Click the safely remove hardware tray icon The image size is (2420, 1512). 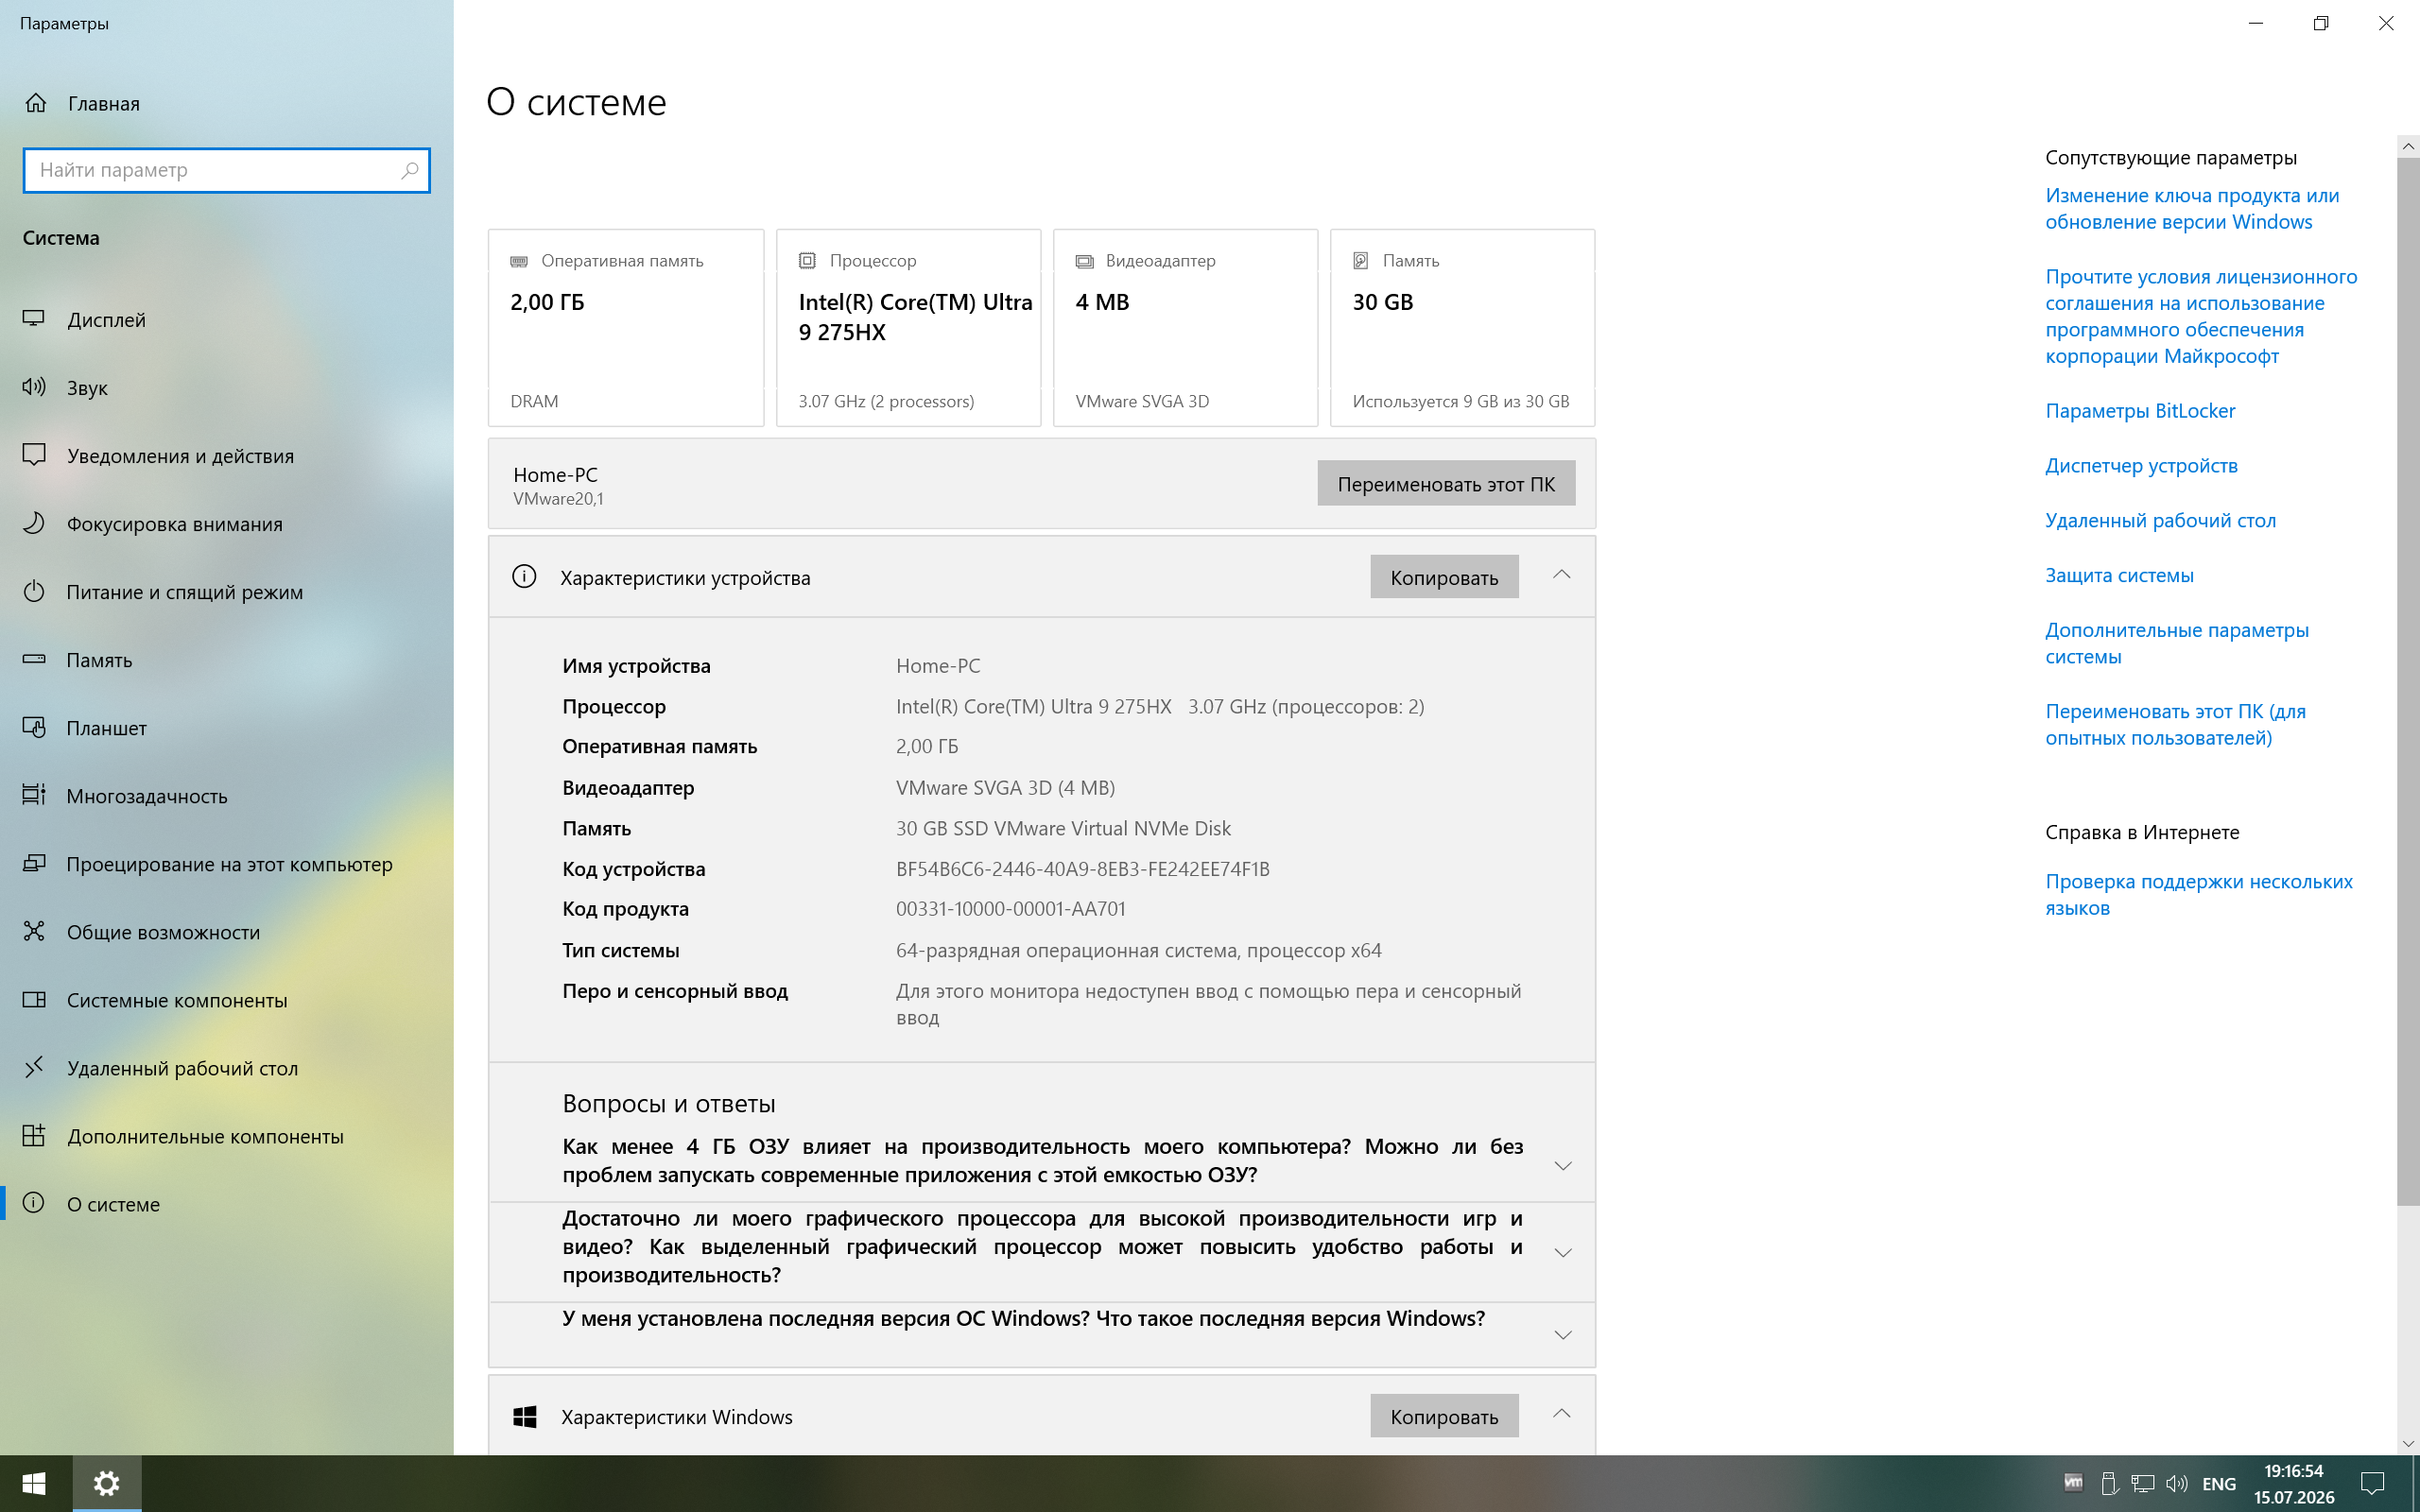2109,1483
